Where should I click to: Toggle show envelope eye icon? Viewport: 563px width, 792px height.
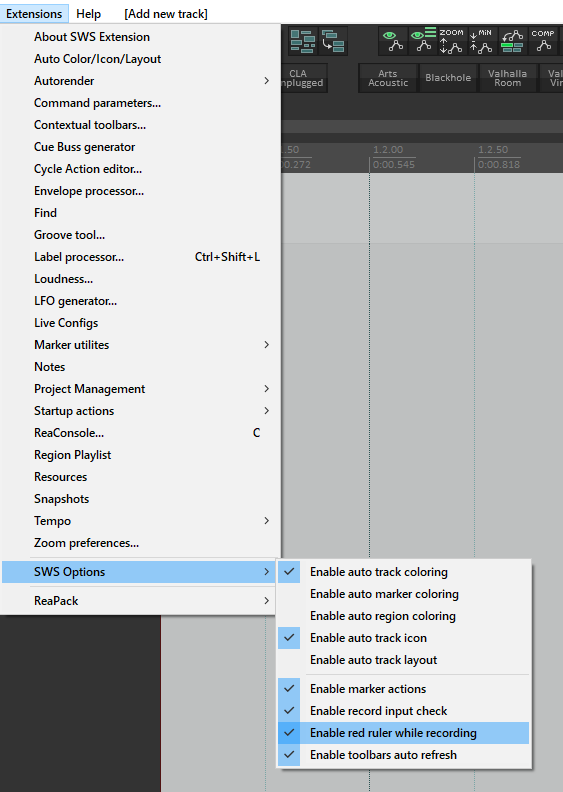click(393, 41)
